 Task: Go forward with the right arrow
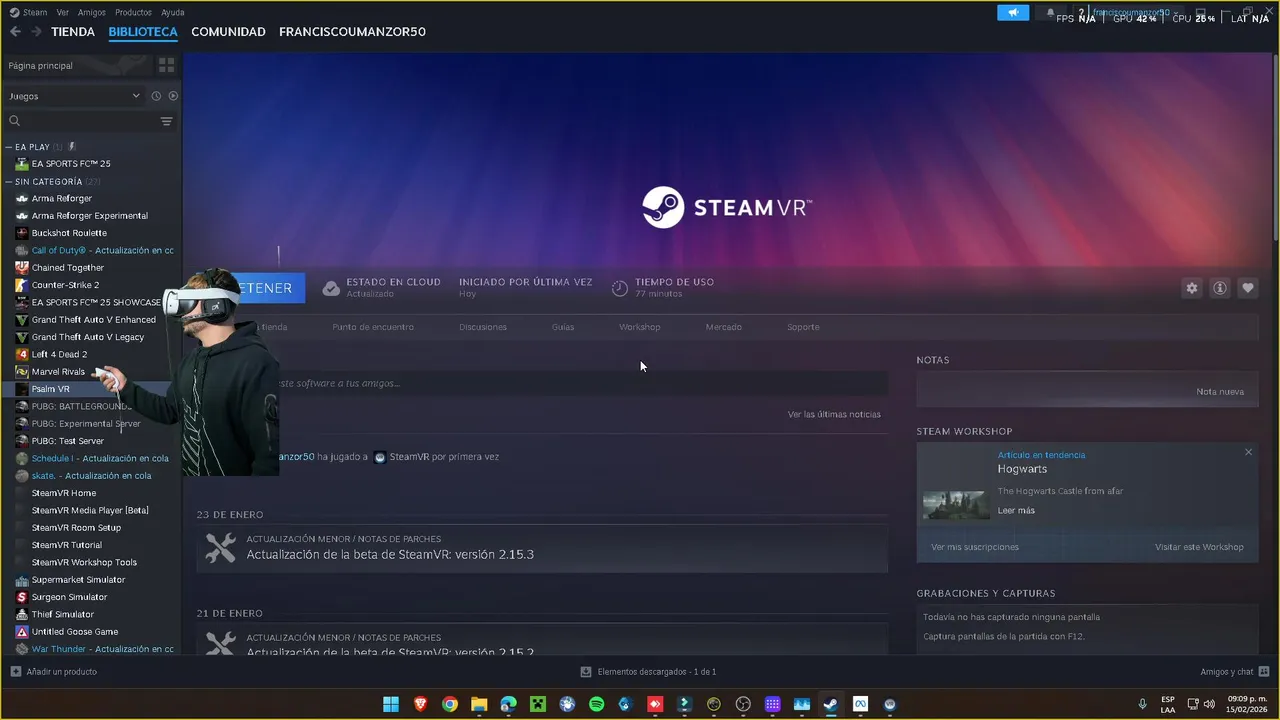(36, 32)
